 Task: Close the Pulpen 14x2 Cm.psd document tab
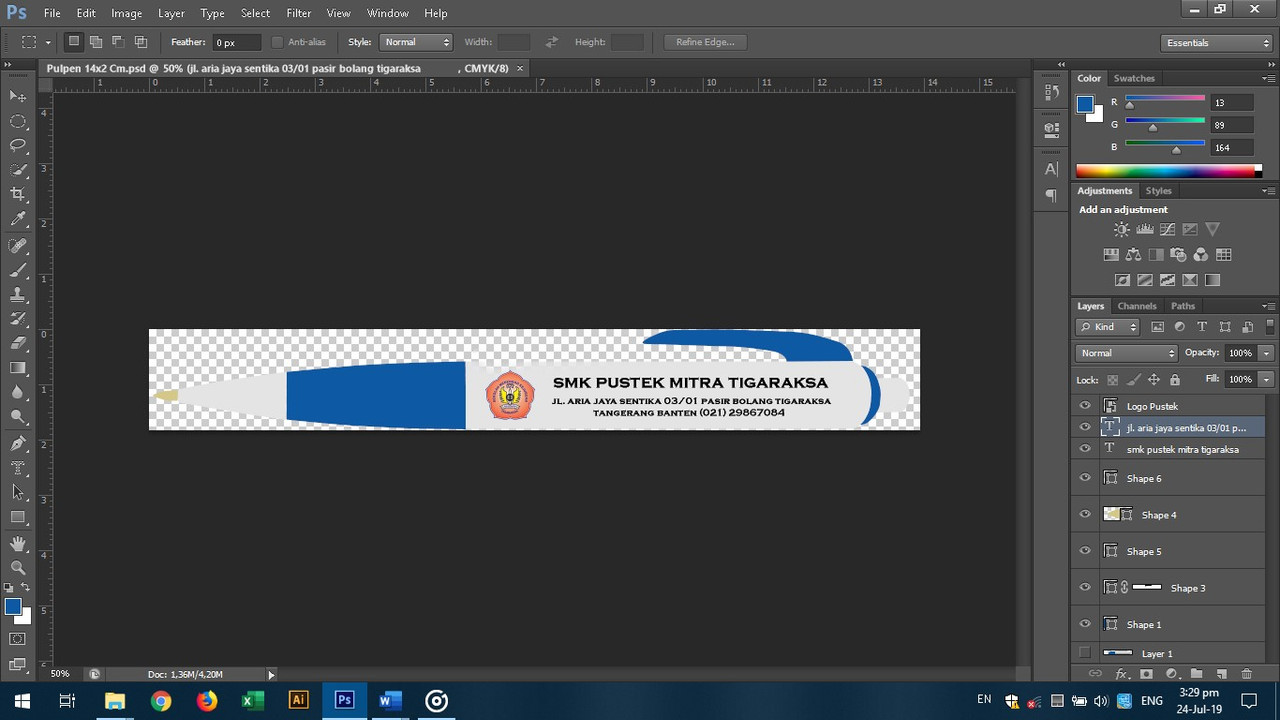520,68
